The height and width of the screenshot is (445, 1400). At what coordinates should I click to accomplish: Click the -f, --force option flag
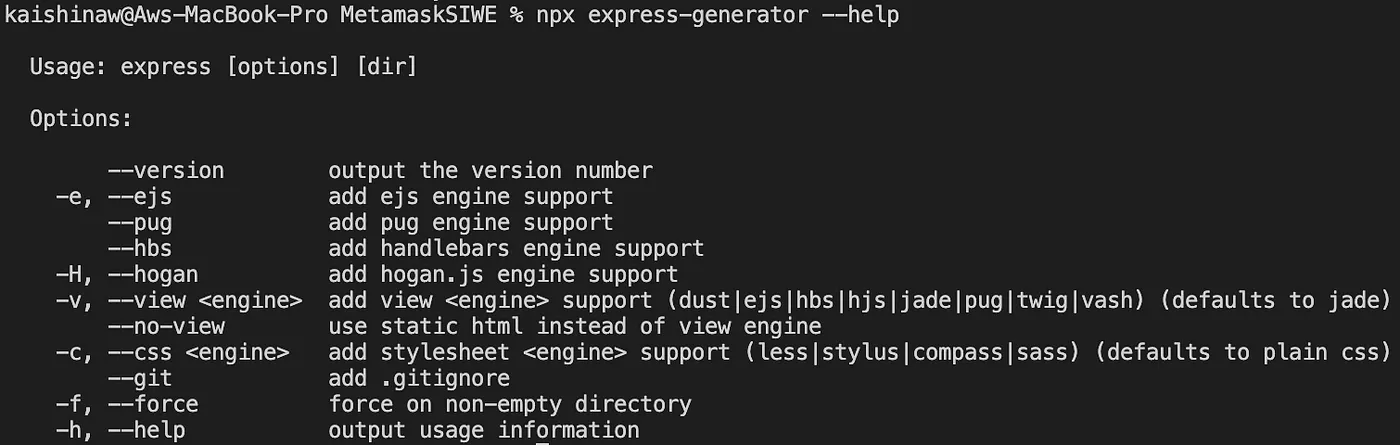click(x=127, y=404)
